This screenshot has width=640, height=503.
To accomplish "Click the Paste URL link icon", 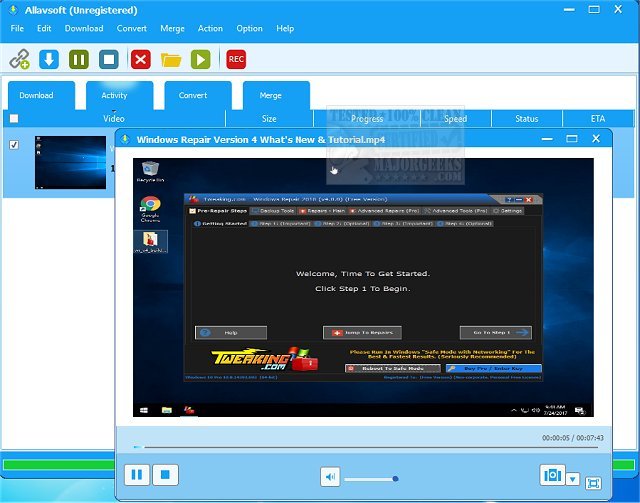I will (19, 59).
